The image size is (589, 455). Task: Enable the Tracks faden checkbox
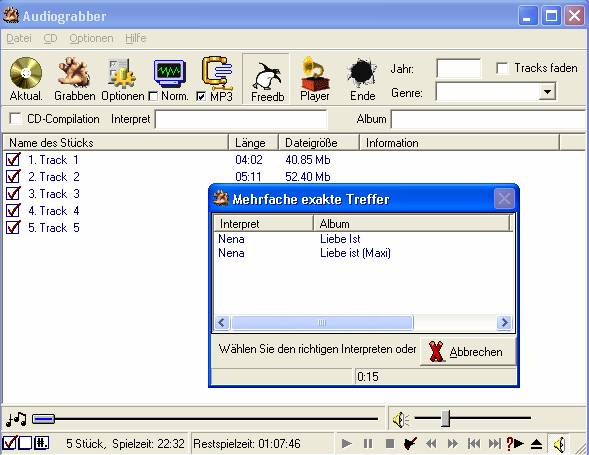(502, 68)
